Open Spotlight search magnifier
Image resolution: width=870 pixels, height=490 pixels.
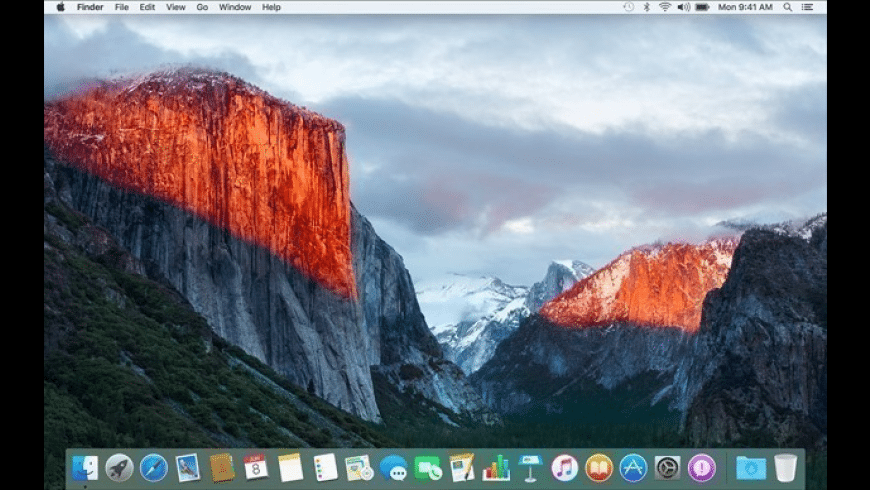point(787,7)
